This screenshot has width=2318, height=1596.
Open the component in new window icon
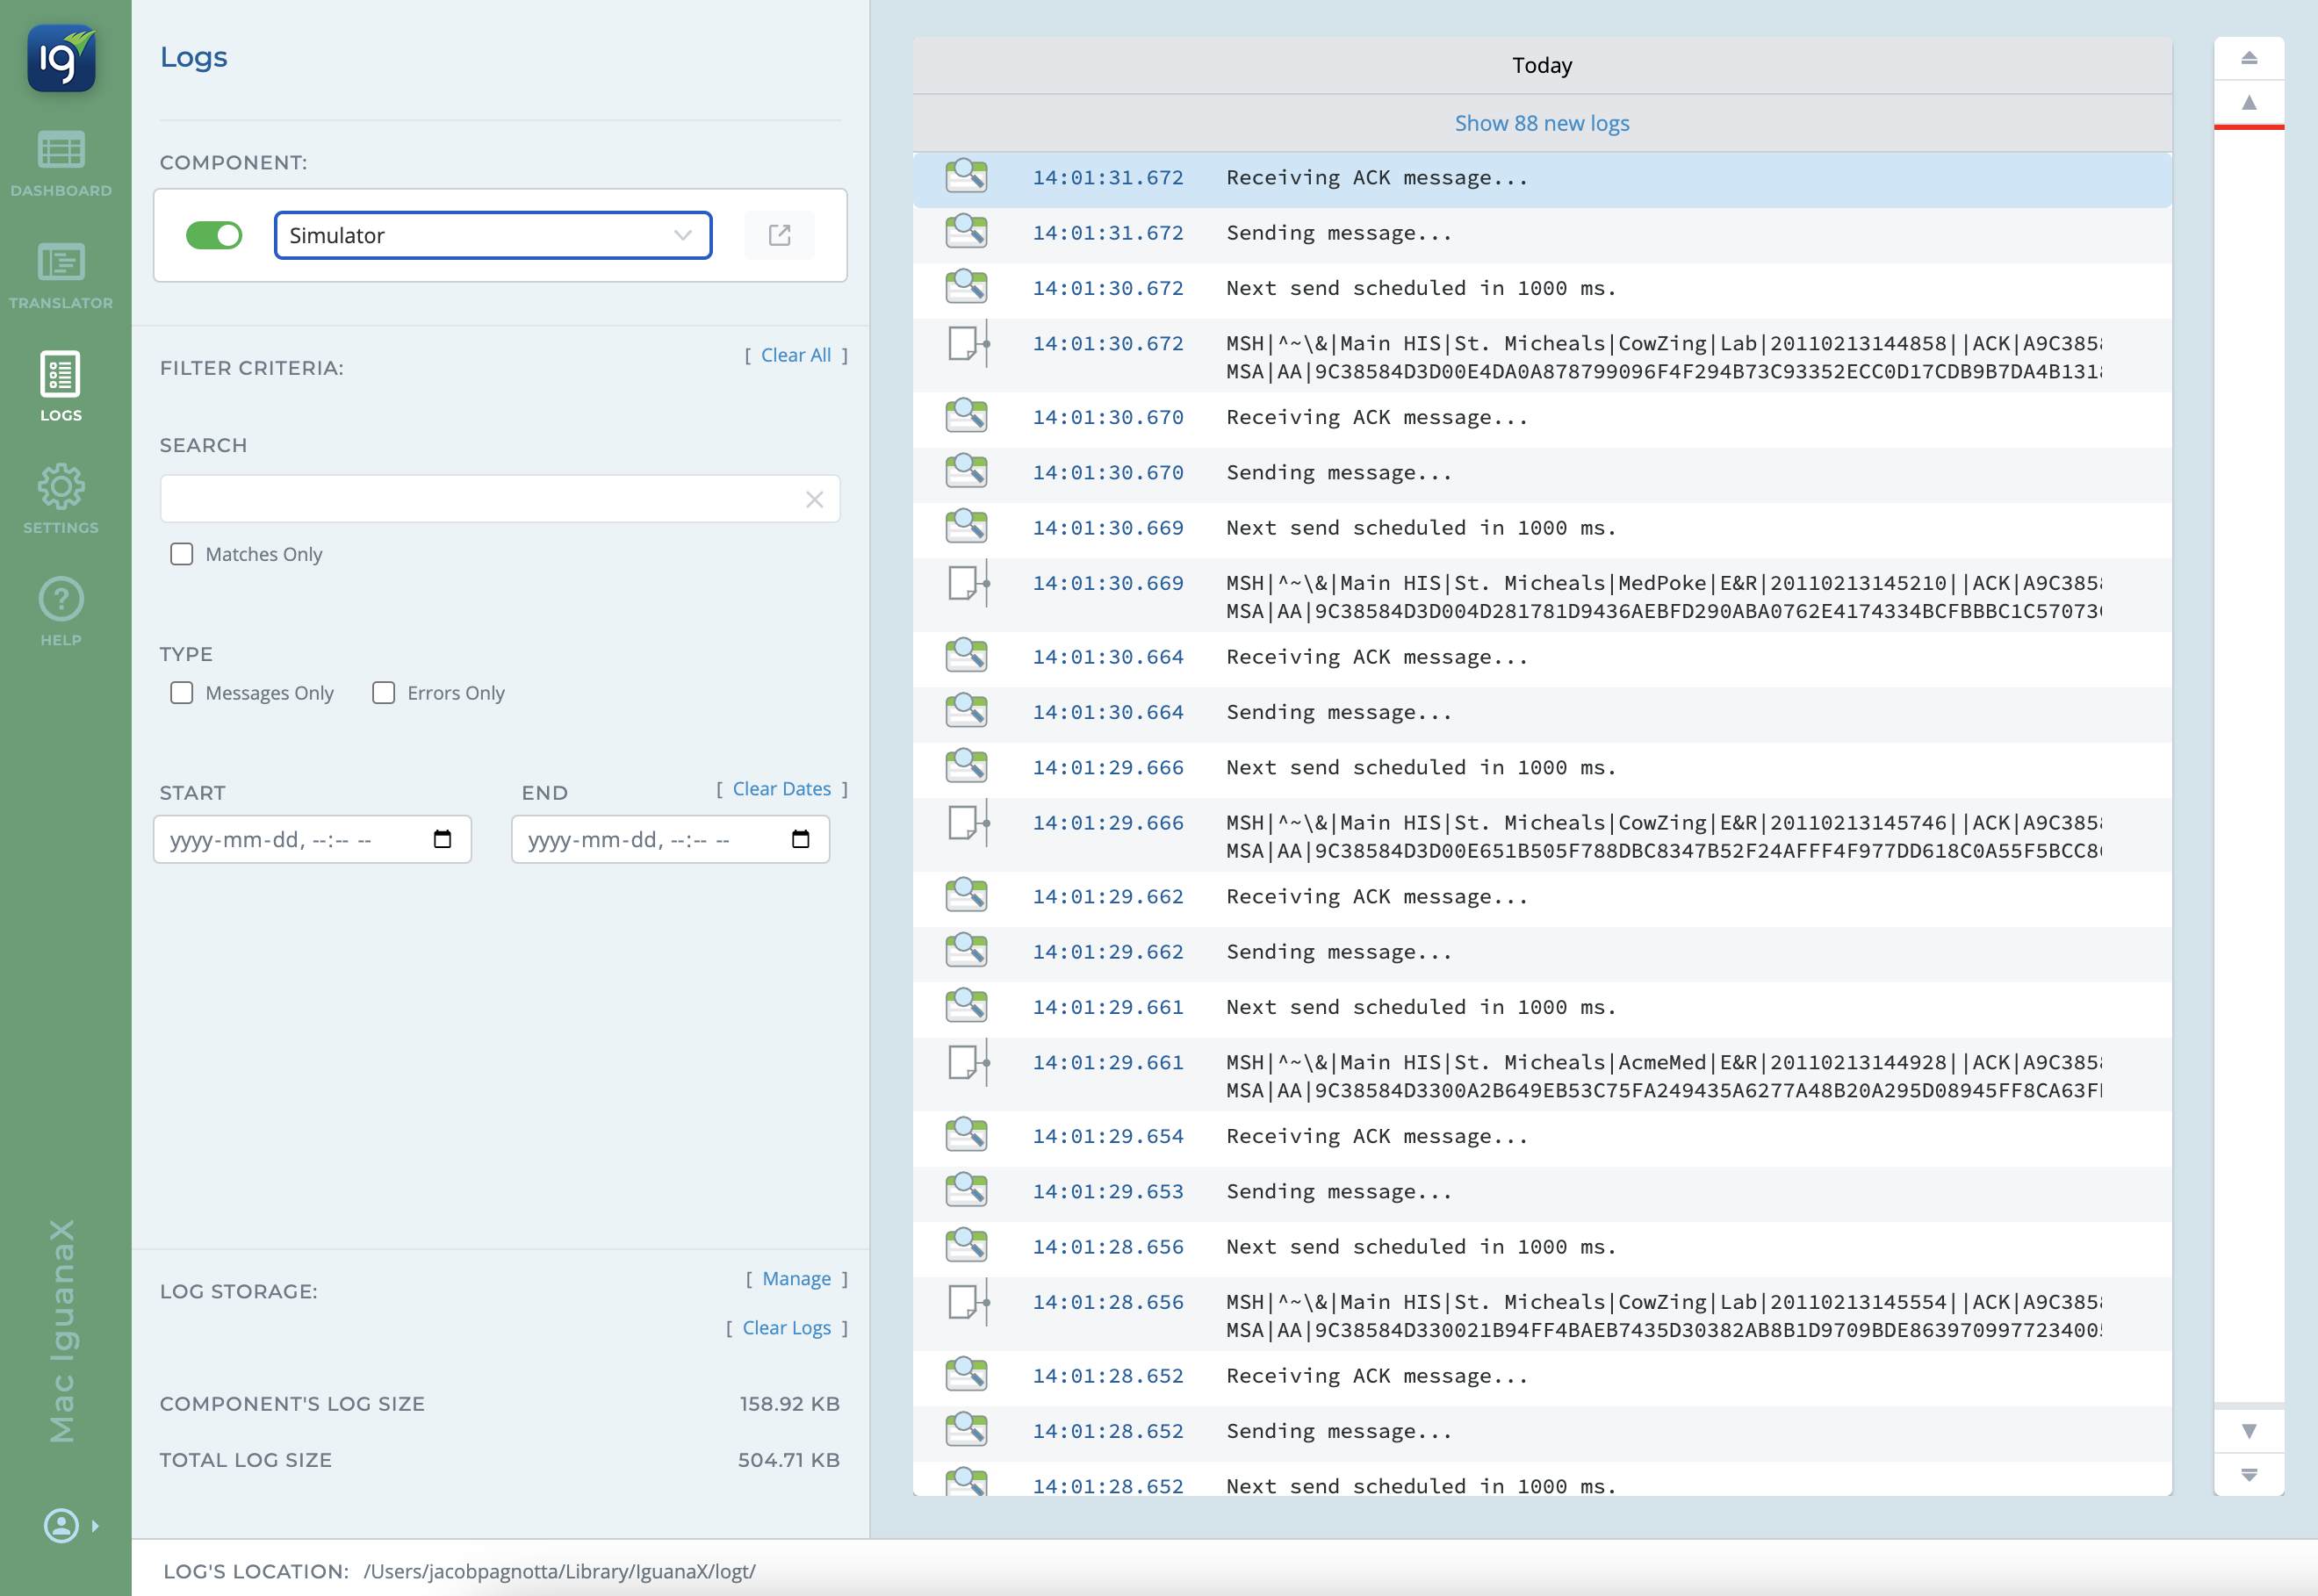click(x=780, y=236)
